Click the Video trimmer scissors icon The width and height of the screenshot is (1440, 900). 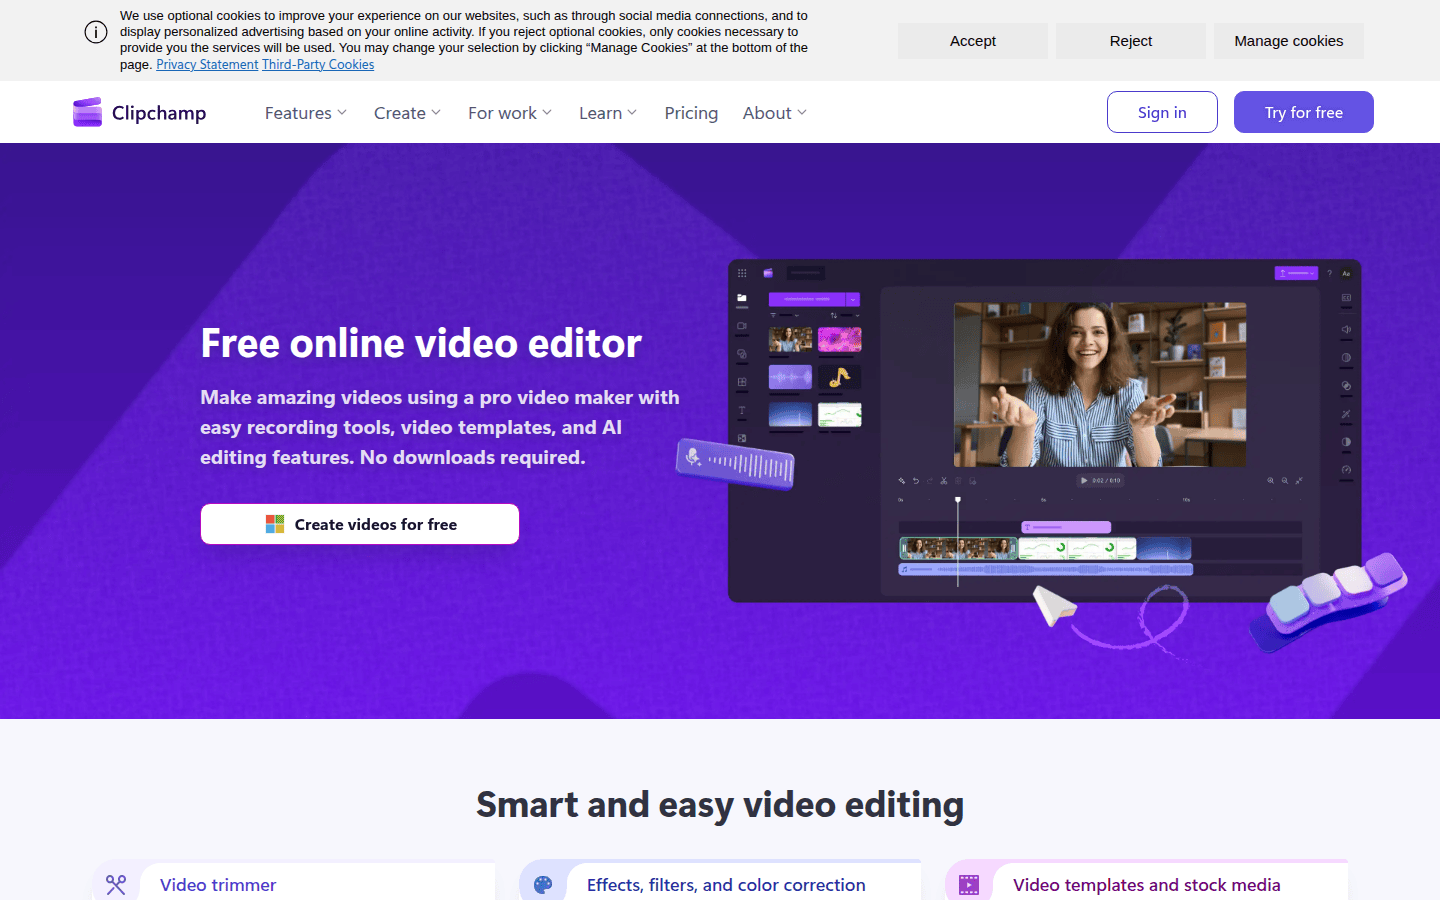[x=116, y=885]
